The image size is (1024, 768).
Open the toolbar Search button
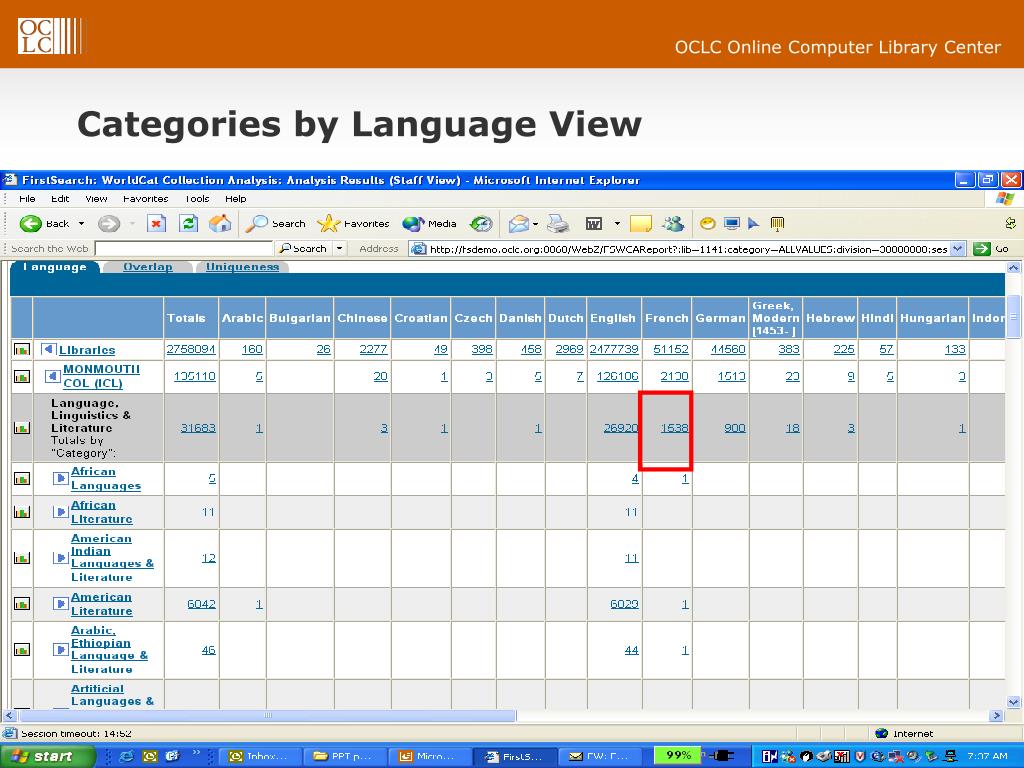point(275,224)
